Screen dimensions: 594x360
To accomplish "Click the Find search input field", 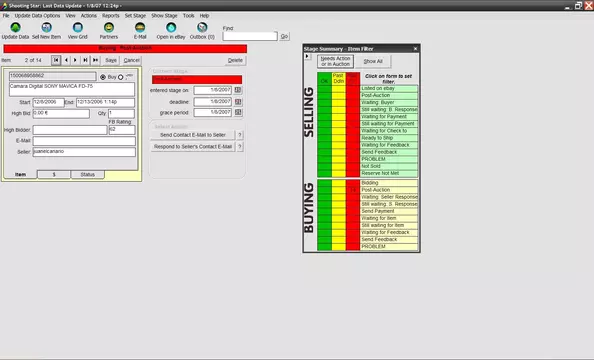I will (250, 36).
